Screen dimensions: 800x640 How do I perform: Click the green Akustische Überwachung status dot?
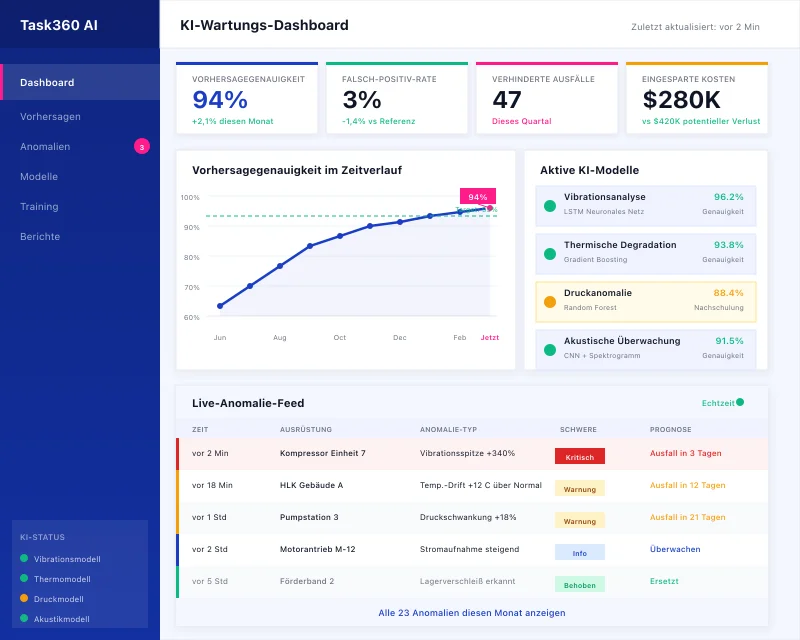(549, 348)
